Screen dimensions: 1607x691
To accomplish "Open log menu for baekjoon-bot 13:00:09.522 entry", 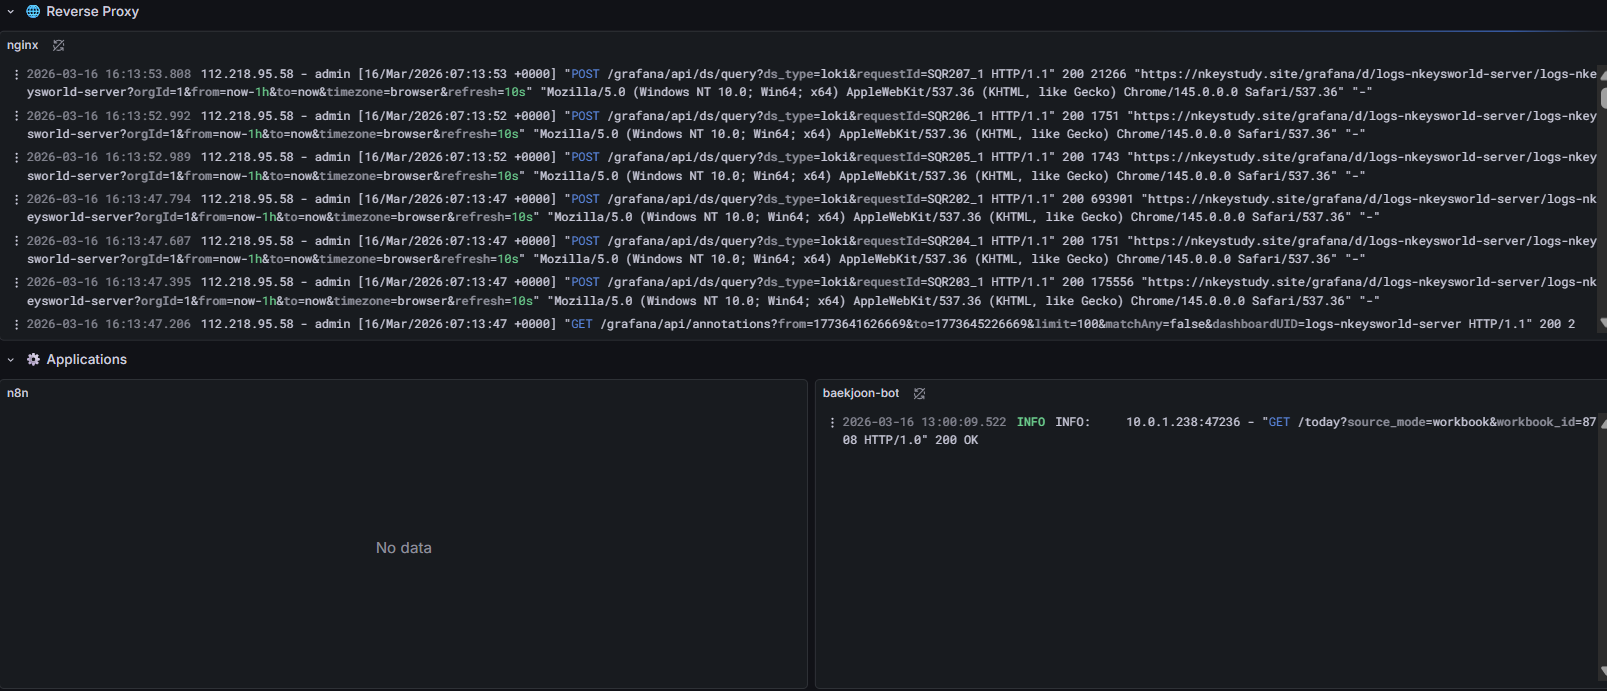I will coord(832,423).
